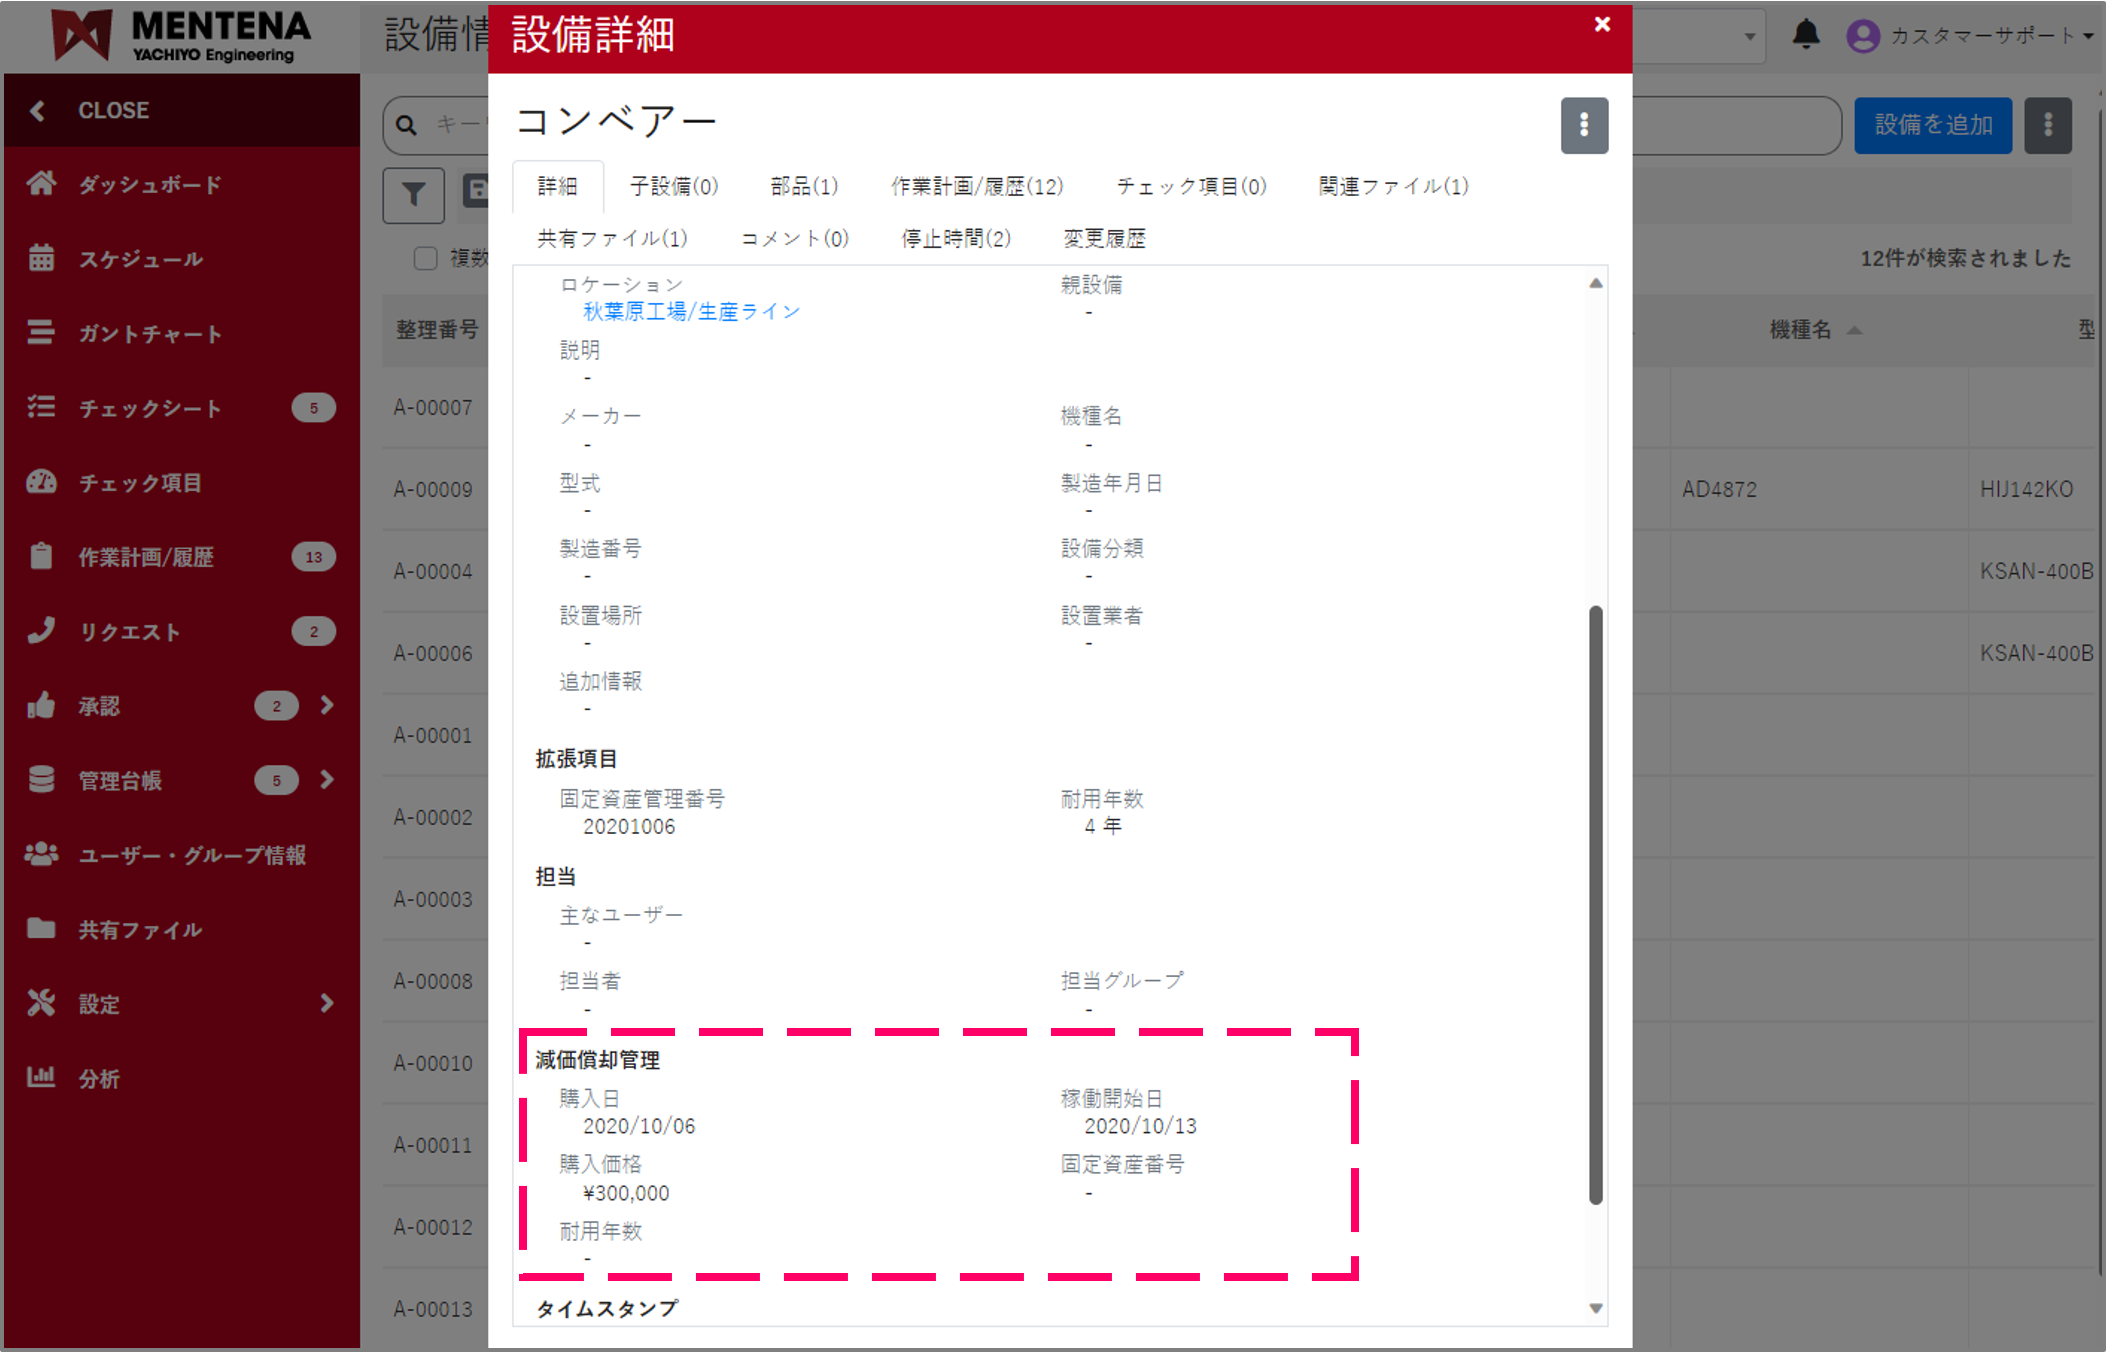Image resolution: width=2106 pixels, height=1353 pixels.
Task: Switch to the 停止時間(2) tab
Action: pyautogui.click(x=956, y=238)
